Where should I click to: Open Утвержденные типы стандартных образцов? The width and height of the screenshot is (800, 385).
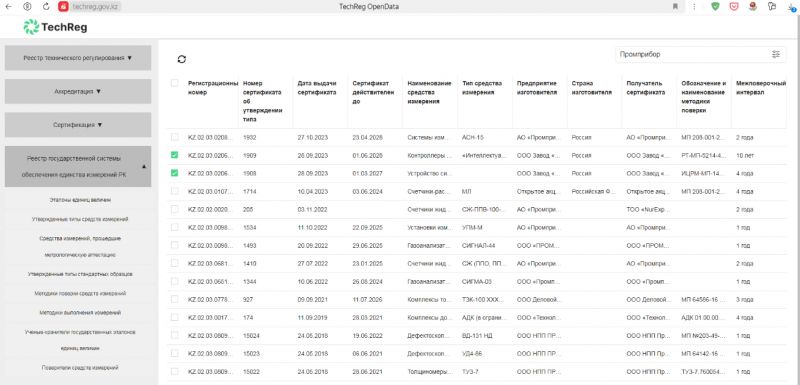tap(80, 274)
